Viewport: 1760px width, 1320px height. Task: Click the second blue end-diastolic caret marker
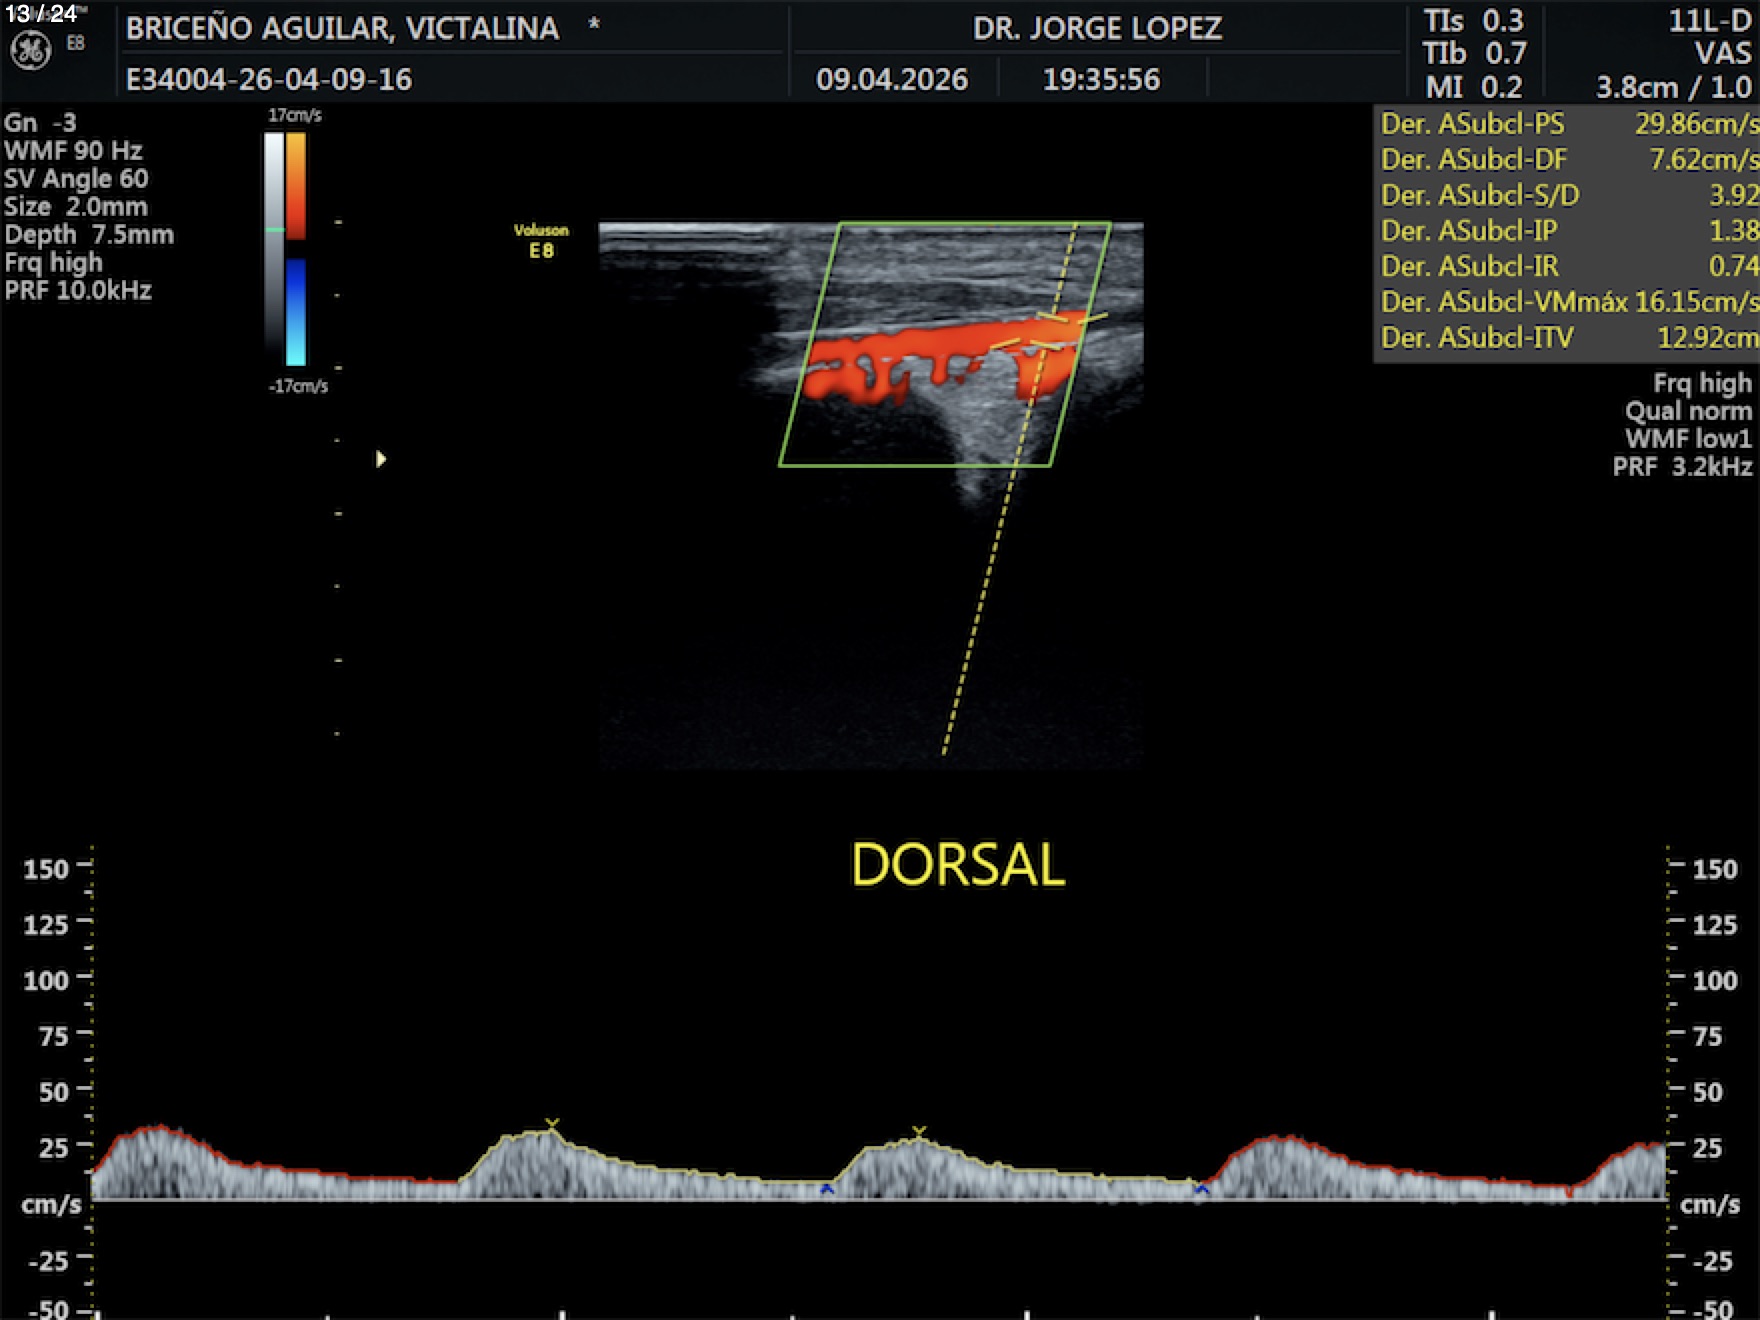(x=1201, y=1189)
